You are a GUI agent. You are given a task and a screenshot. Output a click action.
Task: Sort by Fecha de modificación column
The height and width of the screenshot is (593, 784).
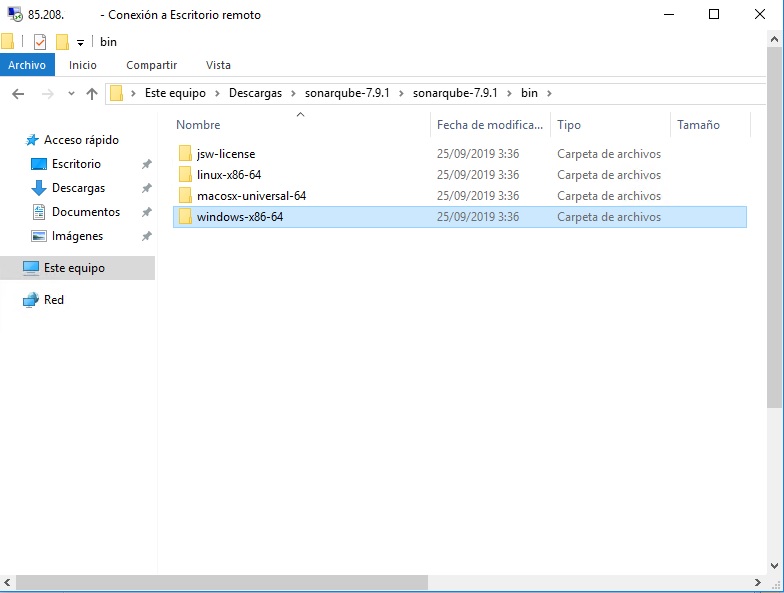(x=490, y=124)
